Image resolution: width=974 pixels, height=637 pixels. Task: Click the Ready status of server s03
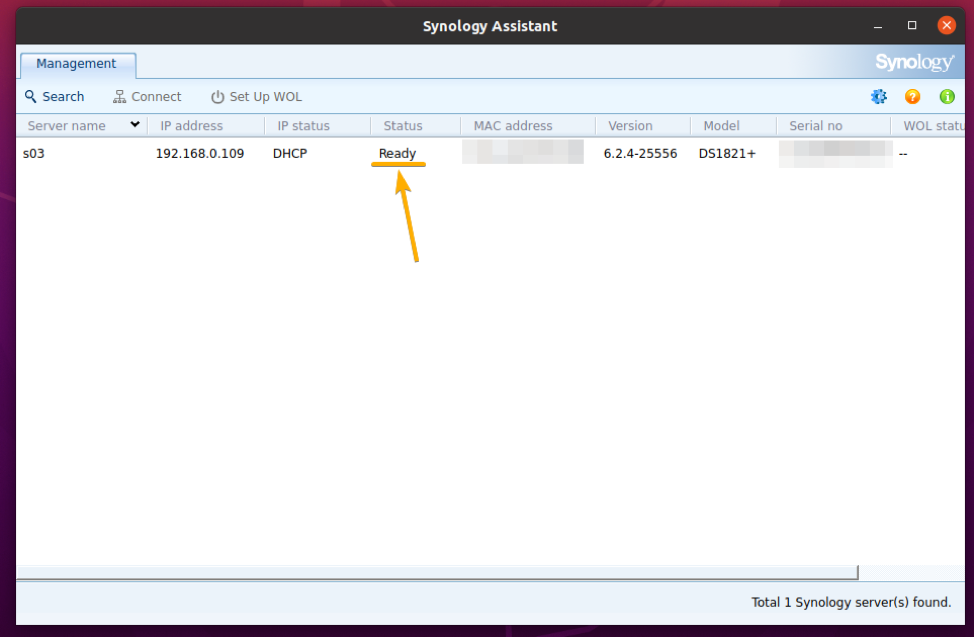[x=397, y=153]
